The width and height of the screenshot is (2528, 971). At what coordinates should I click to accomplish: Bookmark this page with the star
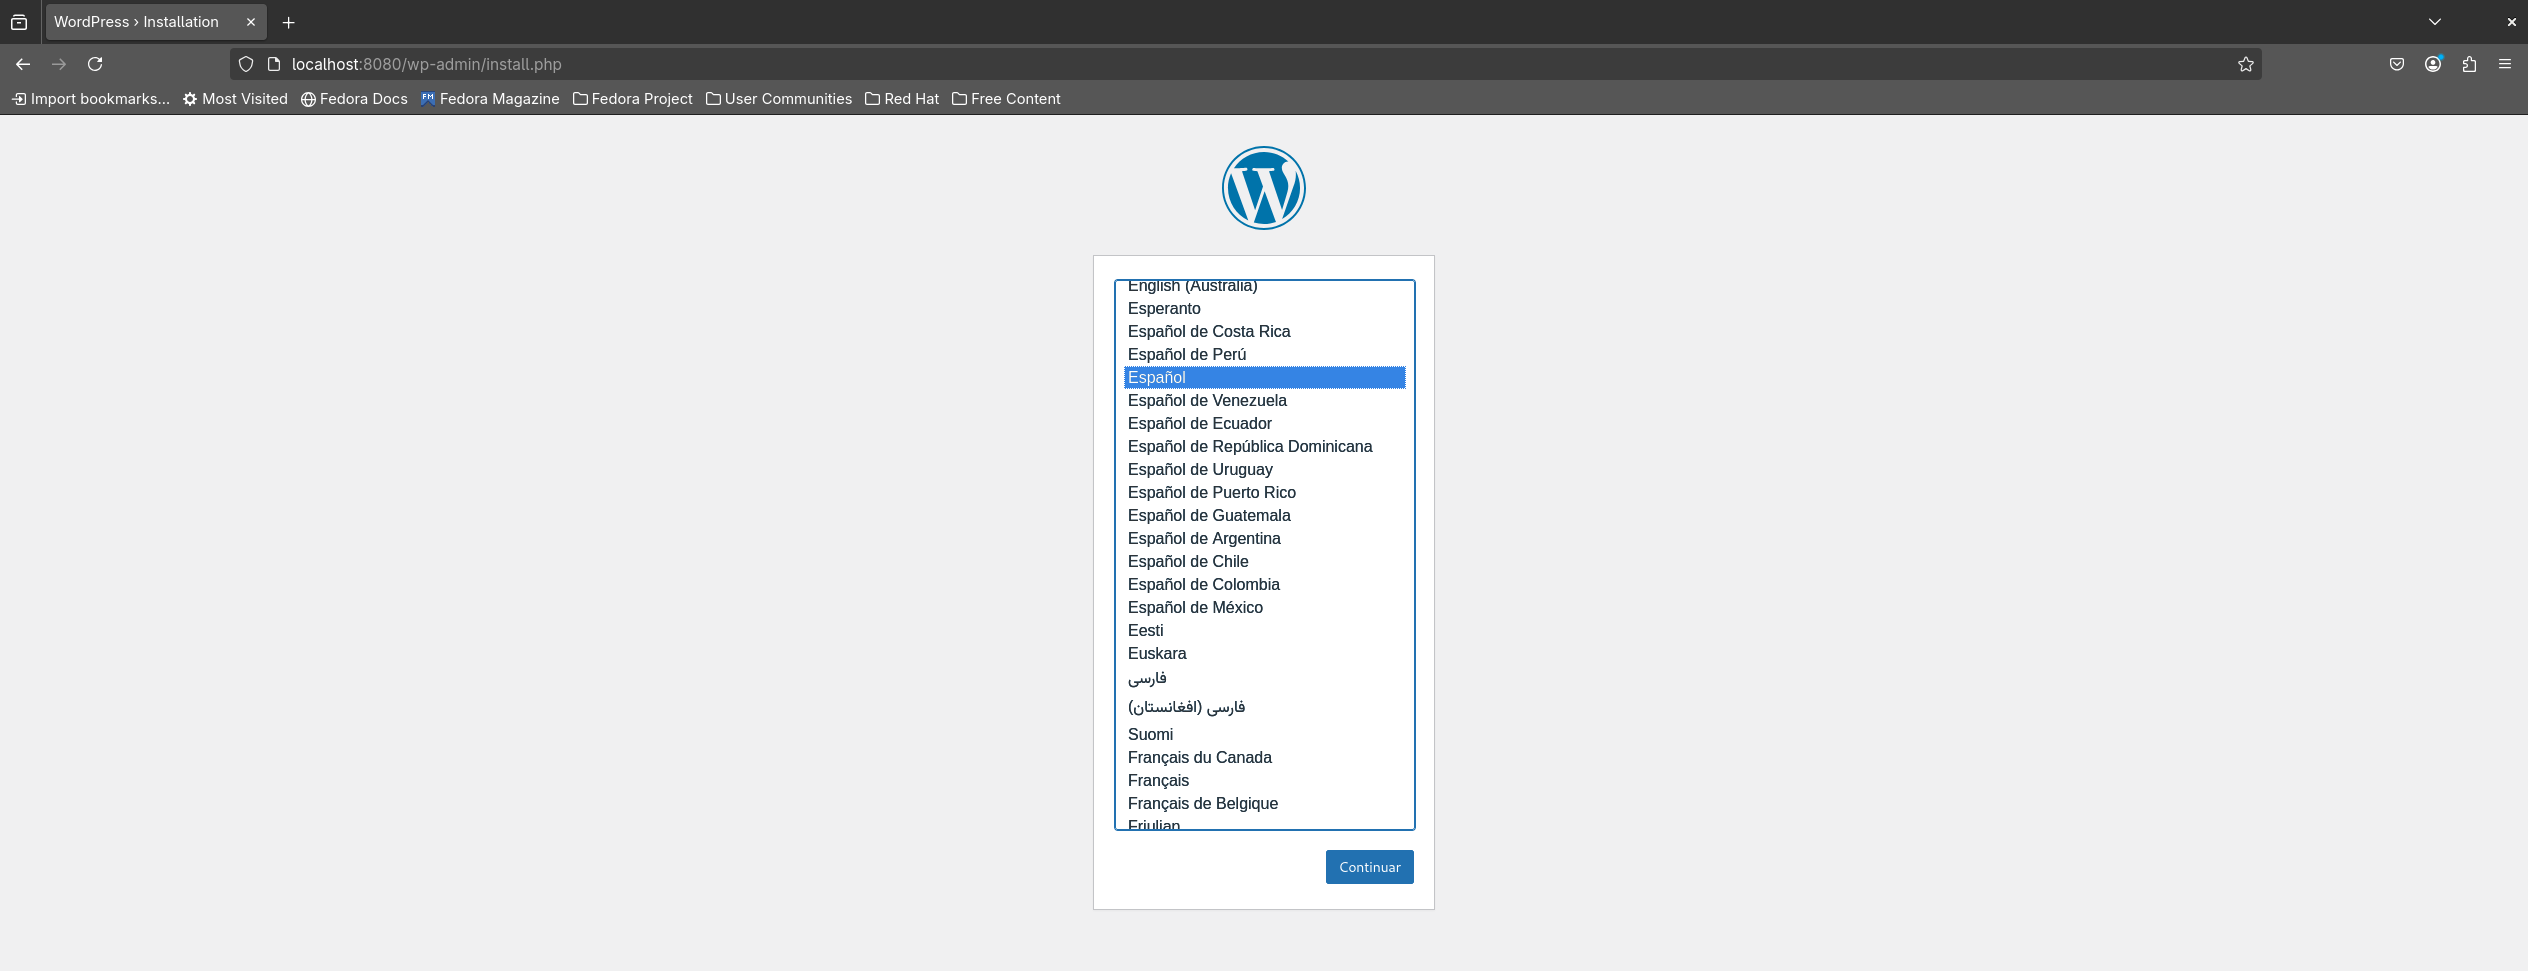pyautogui.click(x=2246, y=64)
